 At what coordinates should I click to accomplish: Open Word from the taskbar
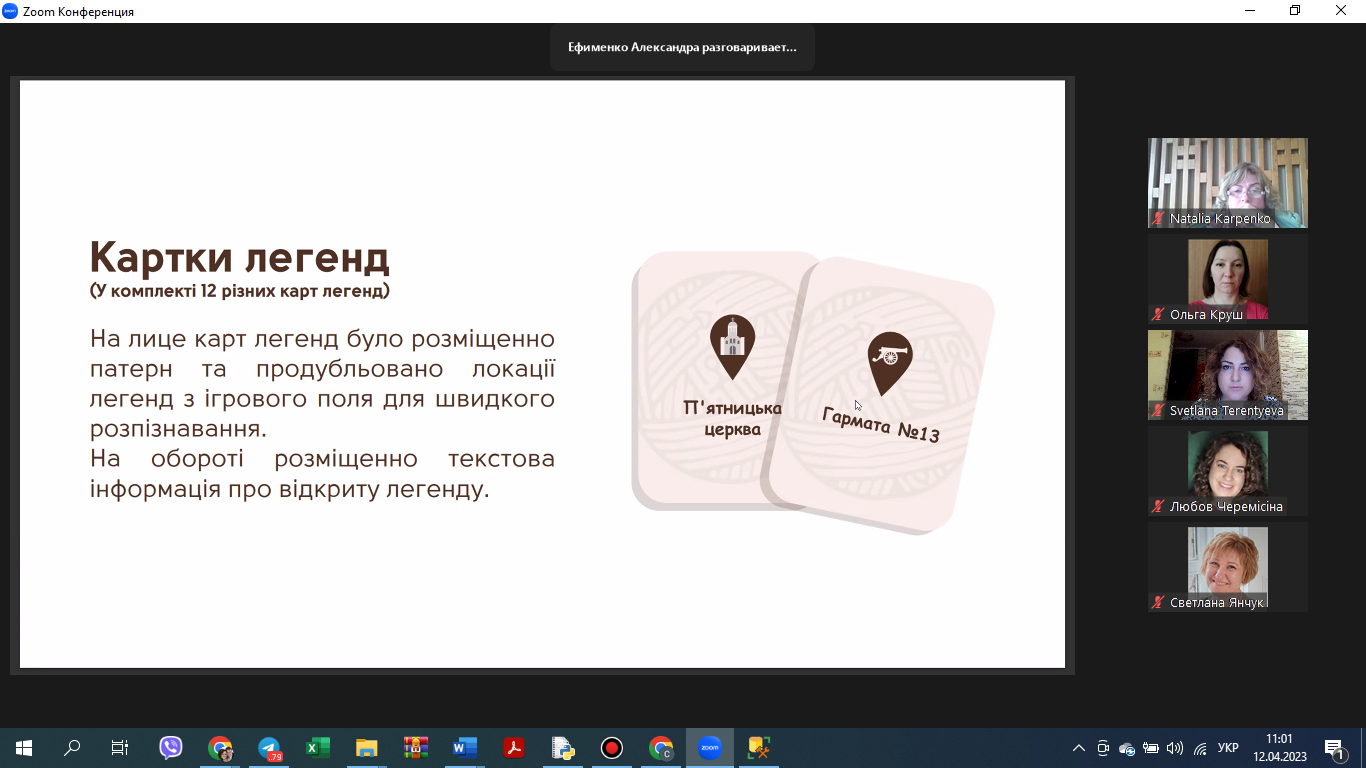[x=465, y=748]
